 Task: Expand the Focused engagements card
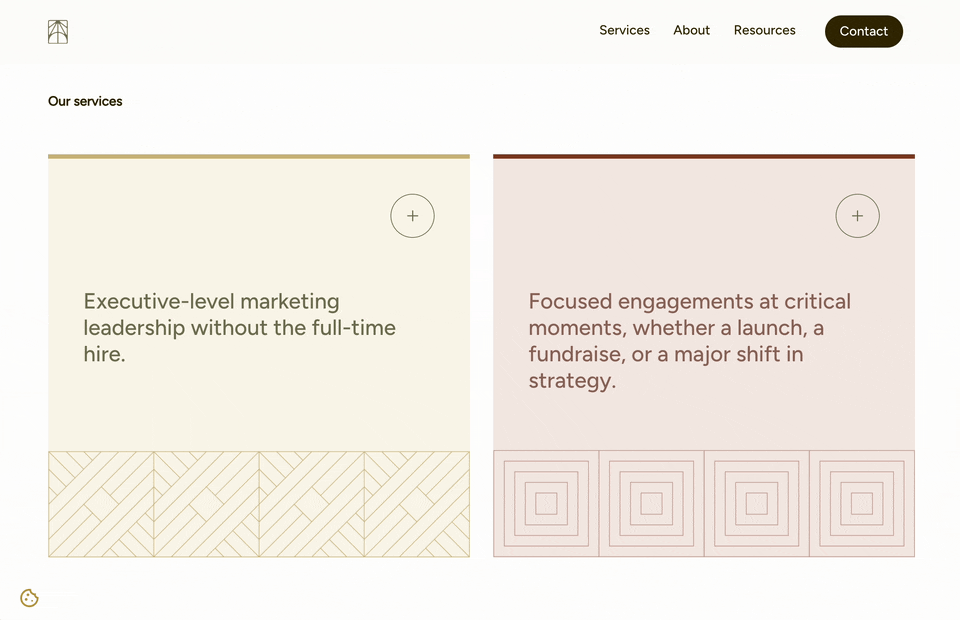coord(857,216)
